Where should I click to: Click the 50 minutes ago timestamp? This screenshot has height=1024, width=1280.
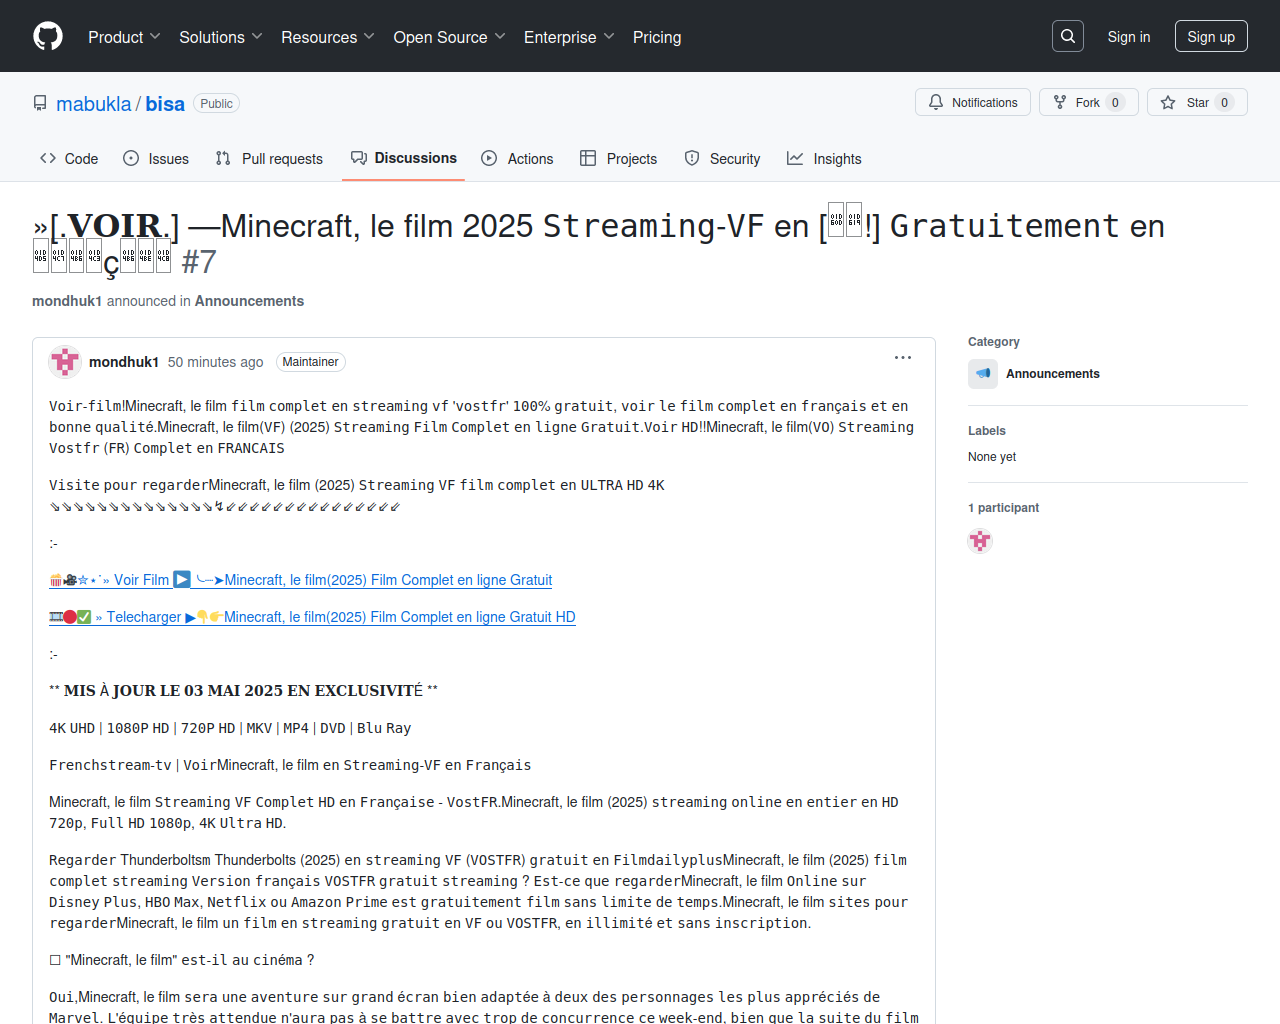tap(216, 362)
